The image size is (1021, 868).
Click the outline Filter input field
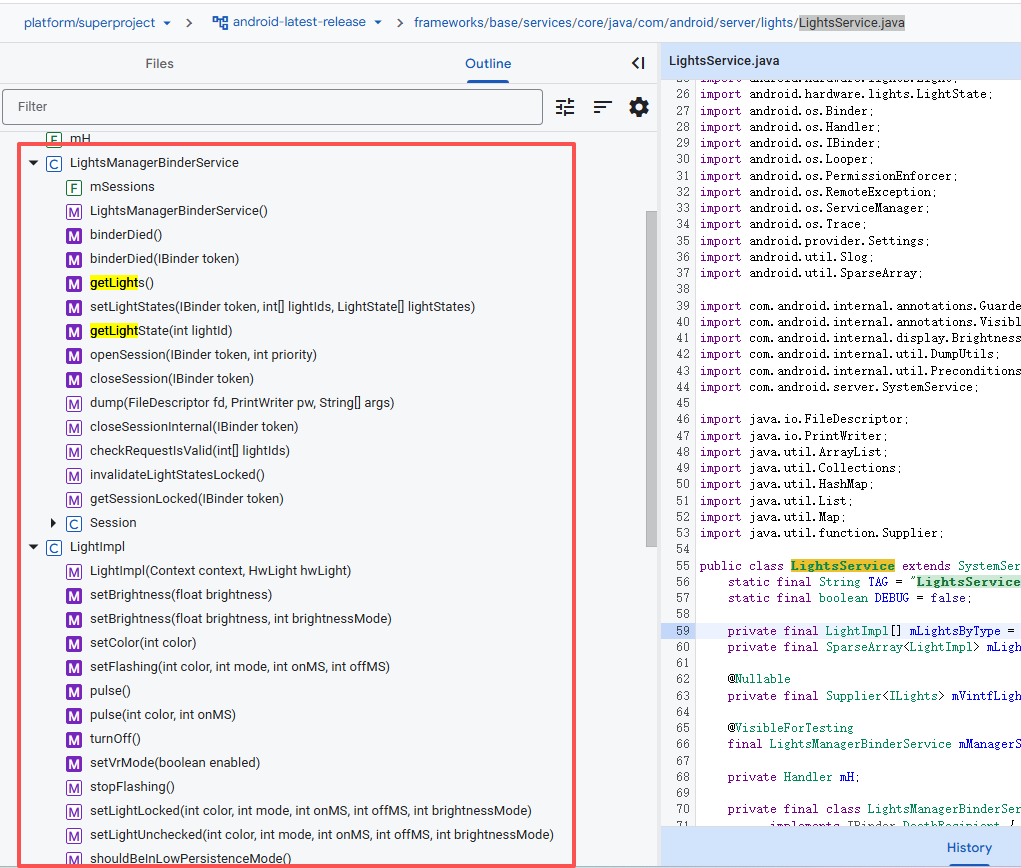click(272, 107)
